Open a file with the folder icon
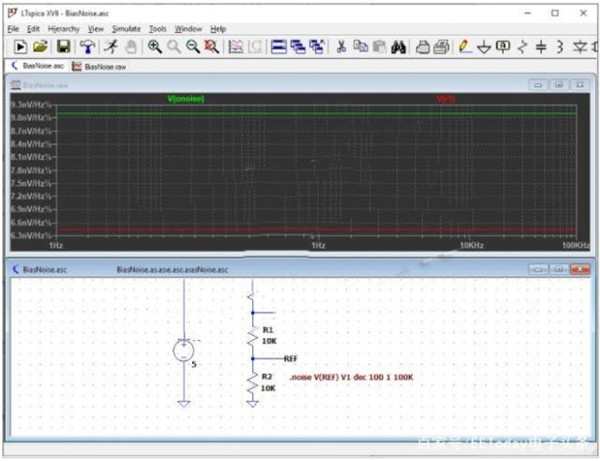600x461 pixels. click(40, 47)
